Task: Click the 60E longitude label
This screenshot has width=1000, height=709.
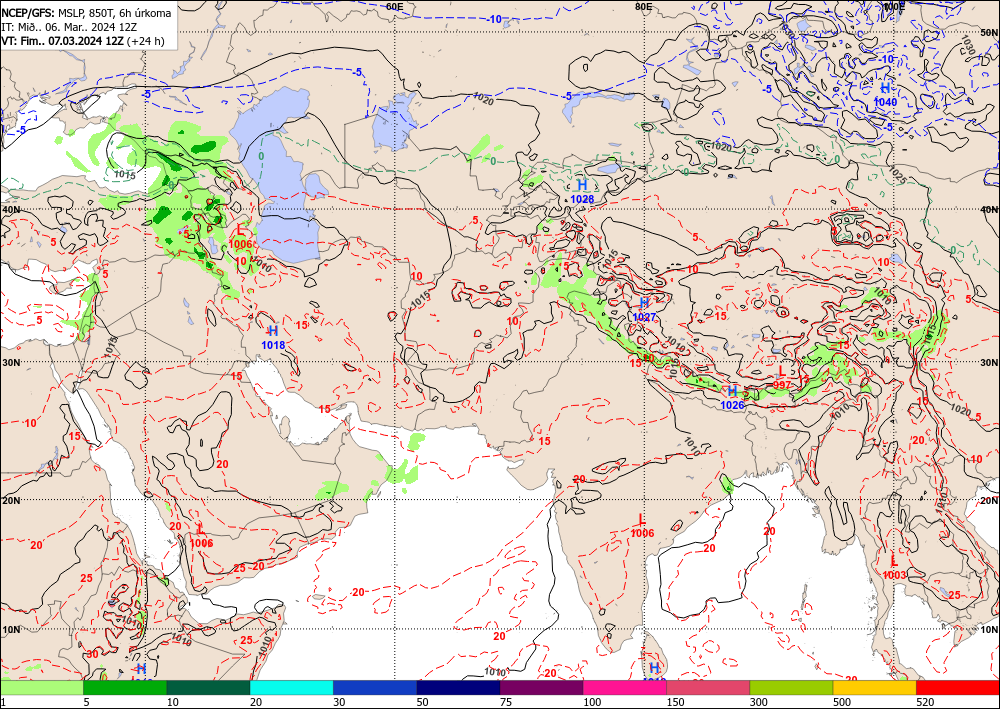Action: click(x=395, y=6)
